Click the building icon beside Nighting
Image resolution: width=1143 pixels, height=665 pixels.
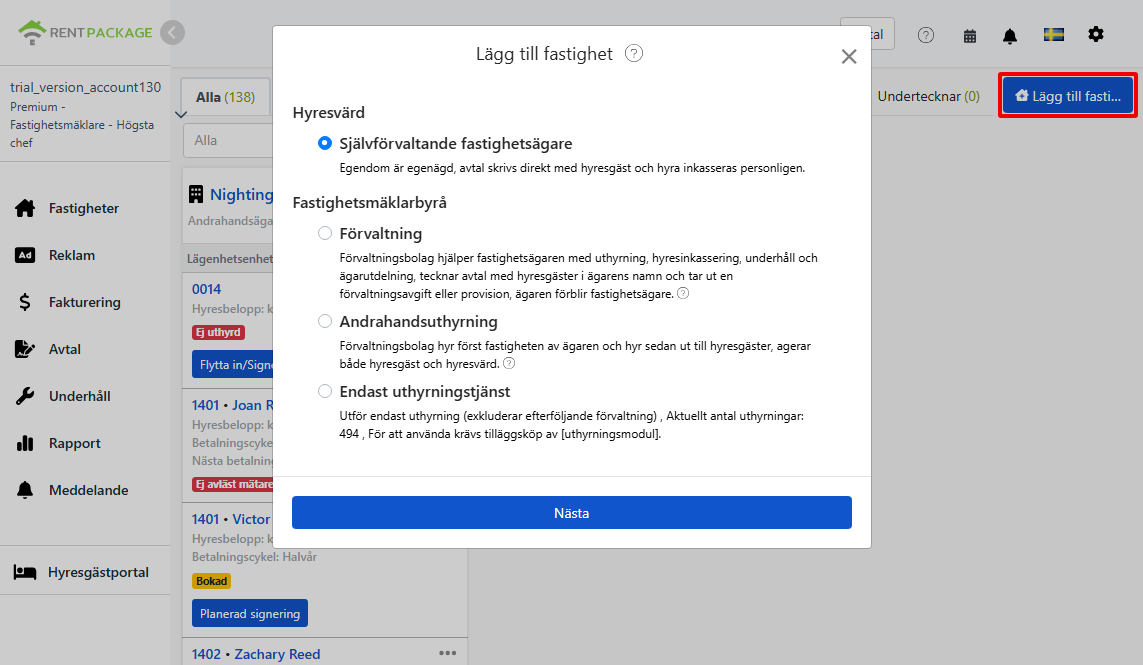[196, 194]
